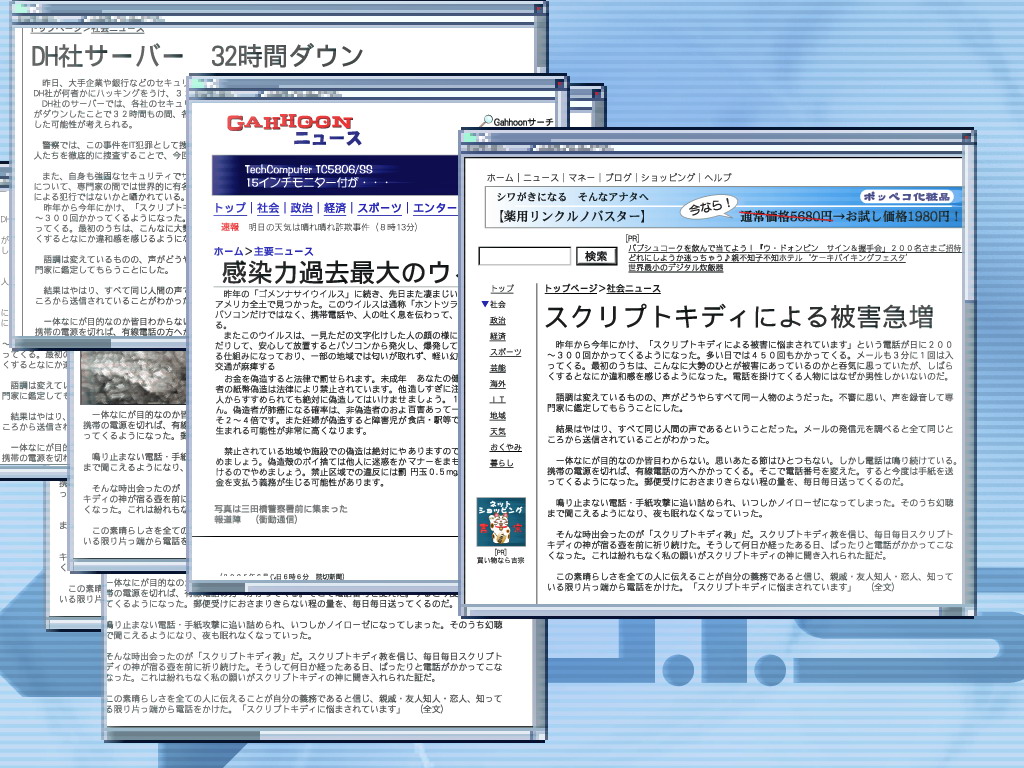
Task: Switch to 政治 tab in Gahhoon window
Action: 301,208
